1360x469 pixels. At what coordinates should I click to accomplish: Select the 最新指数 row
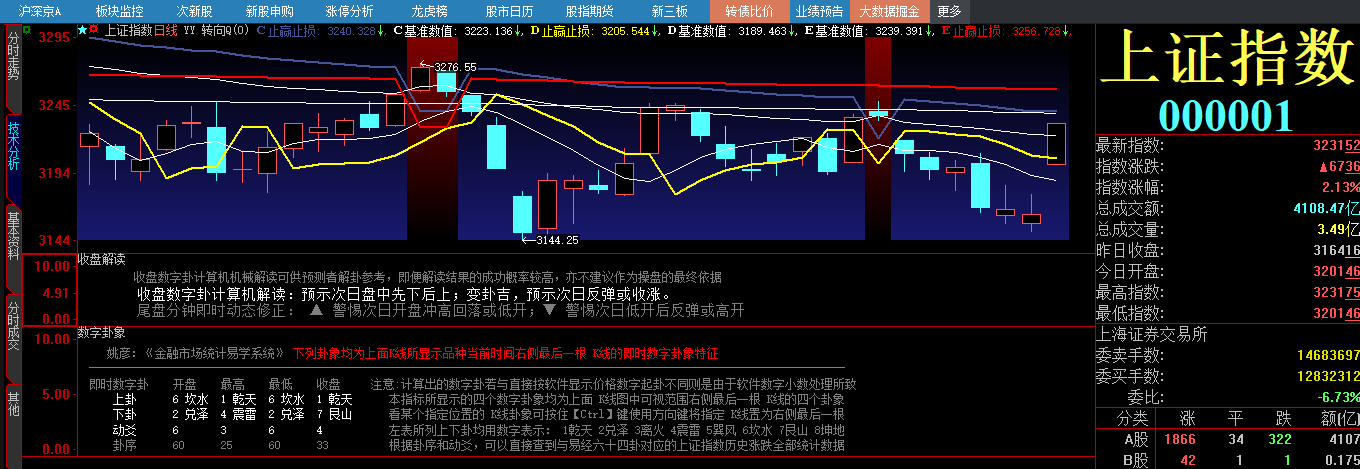[x=1227, y=146]
